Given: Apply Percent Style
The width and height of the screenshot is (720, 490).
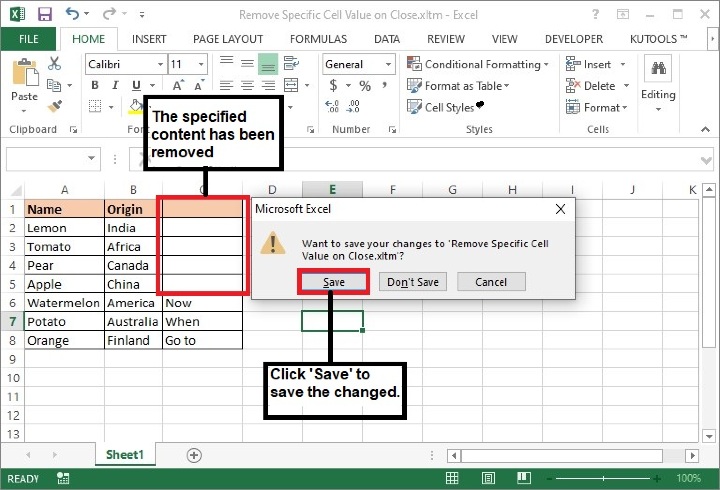Looking at the screenshot, I should tap(365, 85).
